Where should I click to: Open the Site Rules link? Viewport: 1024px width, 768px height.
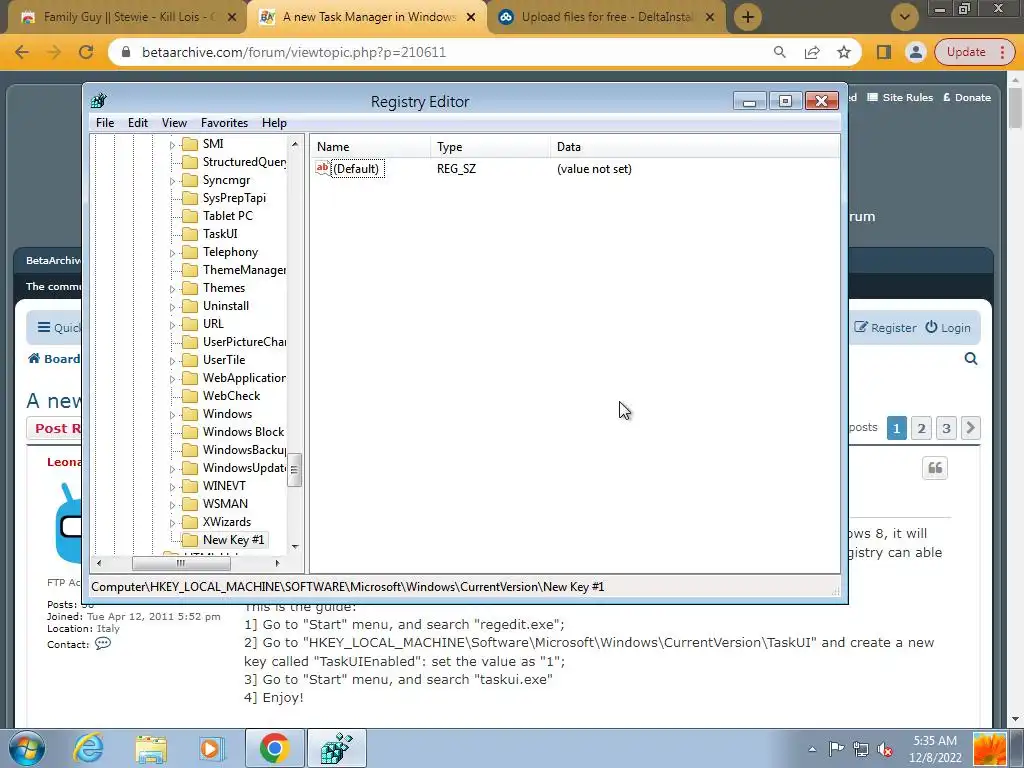pos(900,97)
